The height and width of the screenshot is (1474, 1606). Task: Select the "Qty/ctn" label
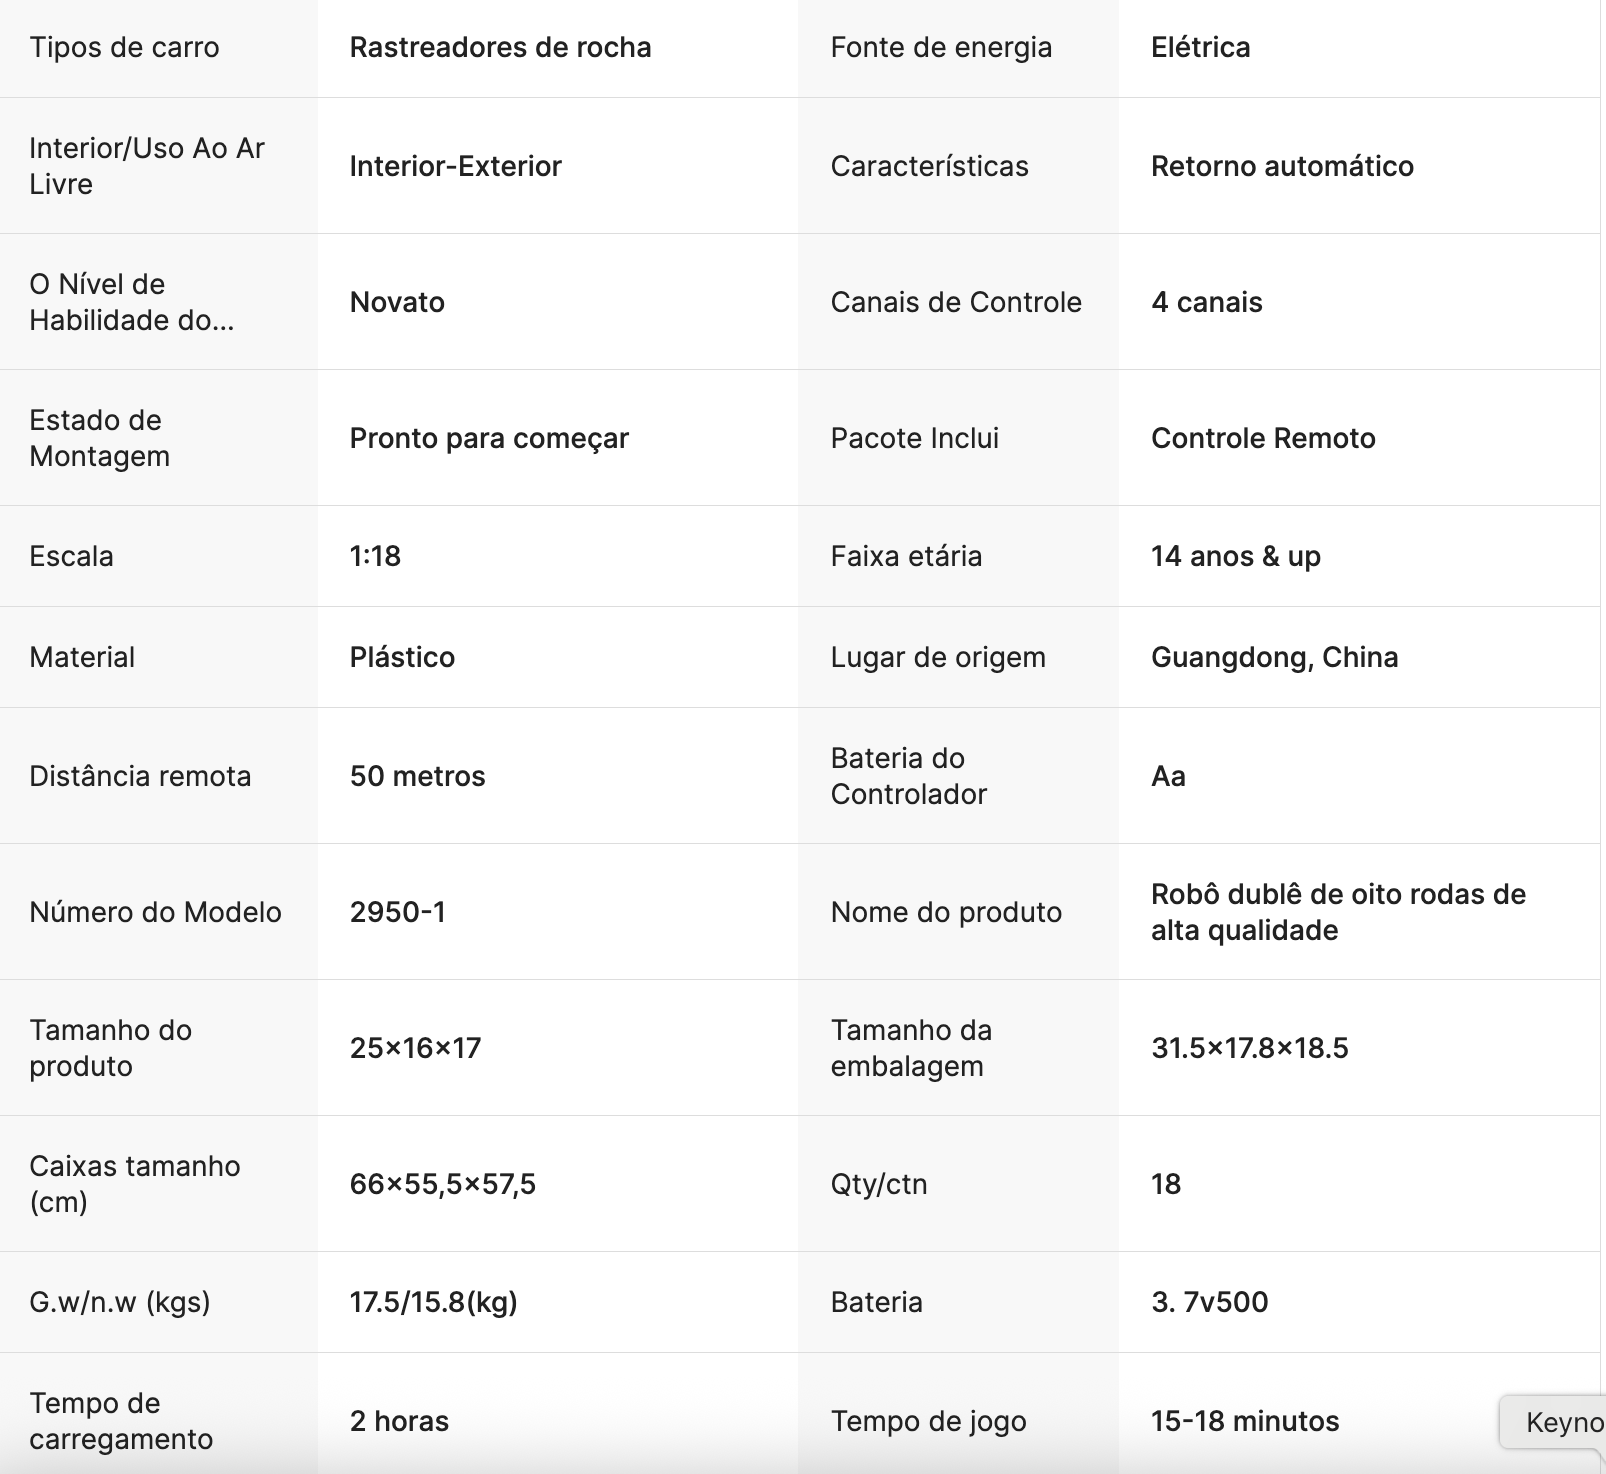point(879,1184)
